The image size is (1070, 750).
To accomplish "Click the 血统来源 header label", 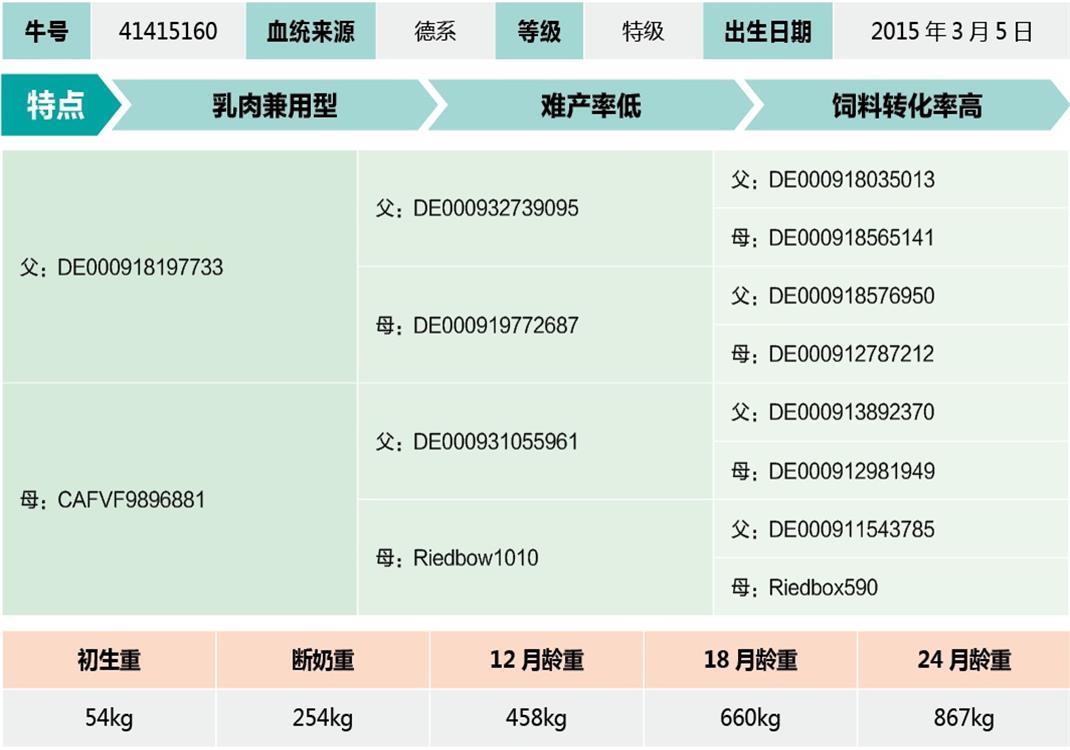I will pos(310,31).
